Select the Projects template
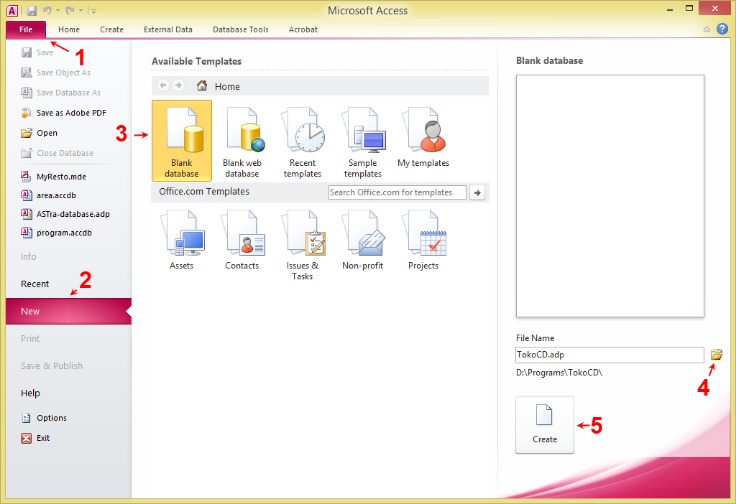 [x=423, y=239]
